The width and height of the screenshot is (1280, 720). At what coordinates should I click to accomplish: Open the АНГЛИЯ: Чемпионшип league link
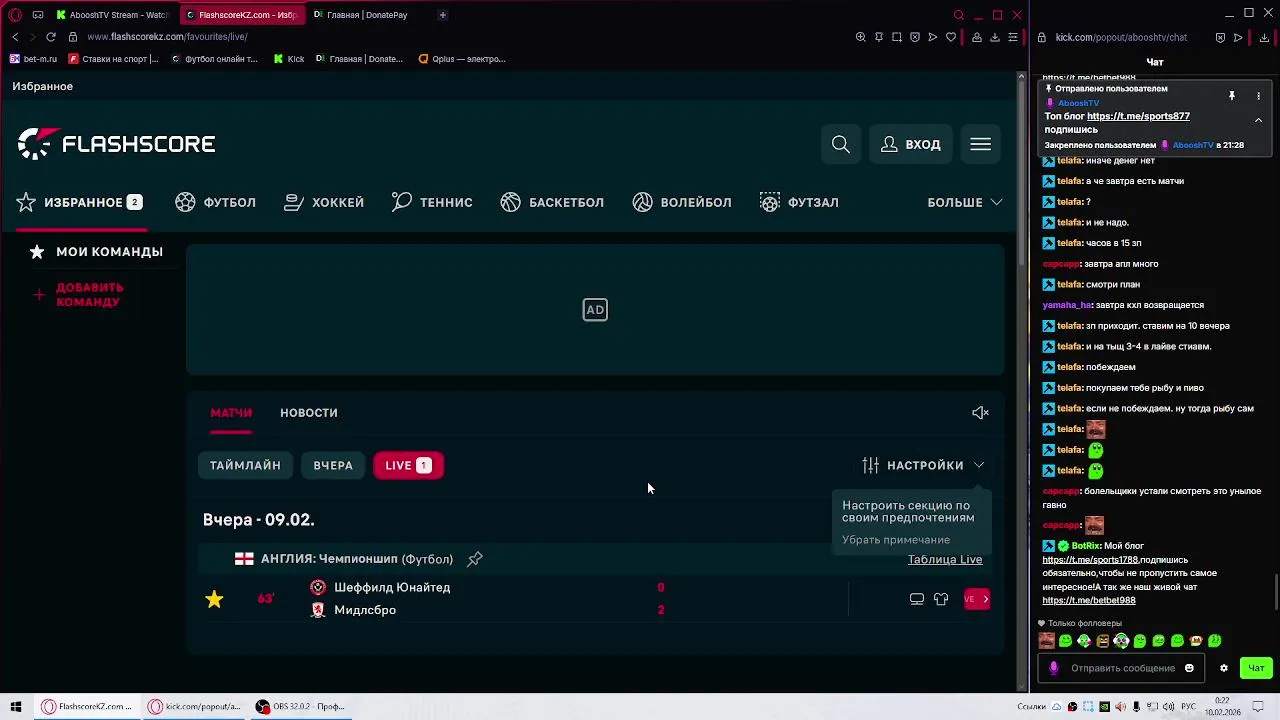(357, 559)
